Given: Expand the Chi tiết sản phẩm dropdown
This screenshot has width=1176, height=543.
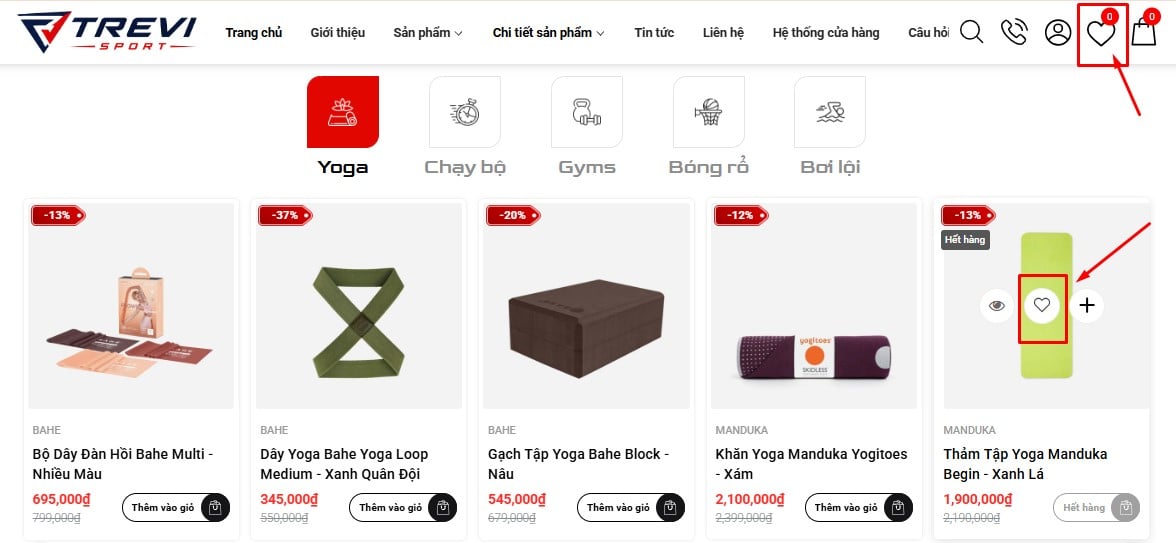Looking at the screenshot, I should tap(548, 32).
